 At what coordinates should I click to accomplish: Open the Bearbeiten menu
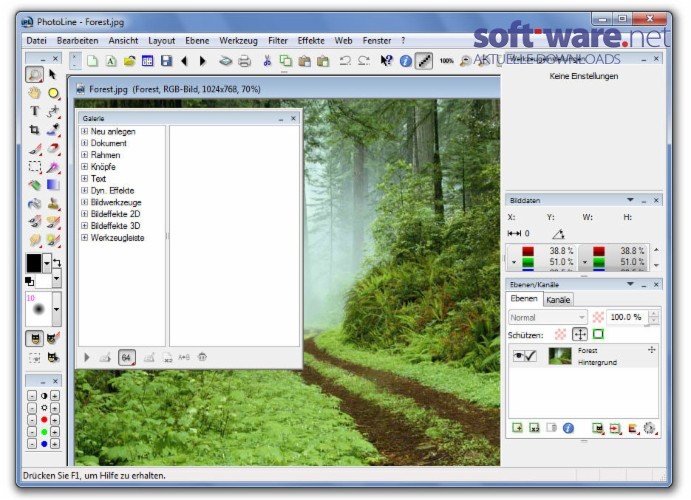(x=78, y=41)
